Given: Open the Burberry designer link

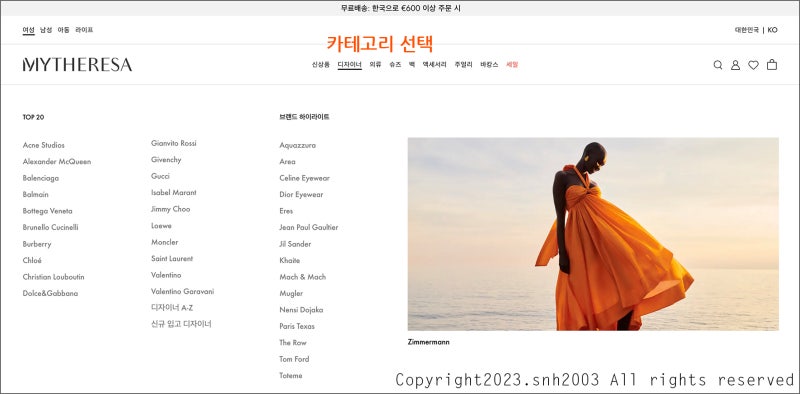Looking at the screenshot, I should tap(37, 244).
